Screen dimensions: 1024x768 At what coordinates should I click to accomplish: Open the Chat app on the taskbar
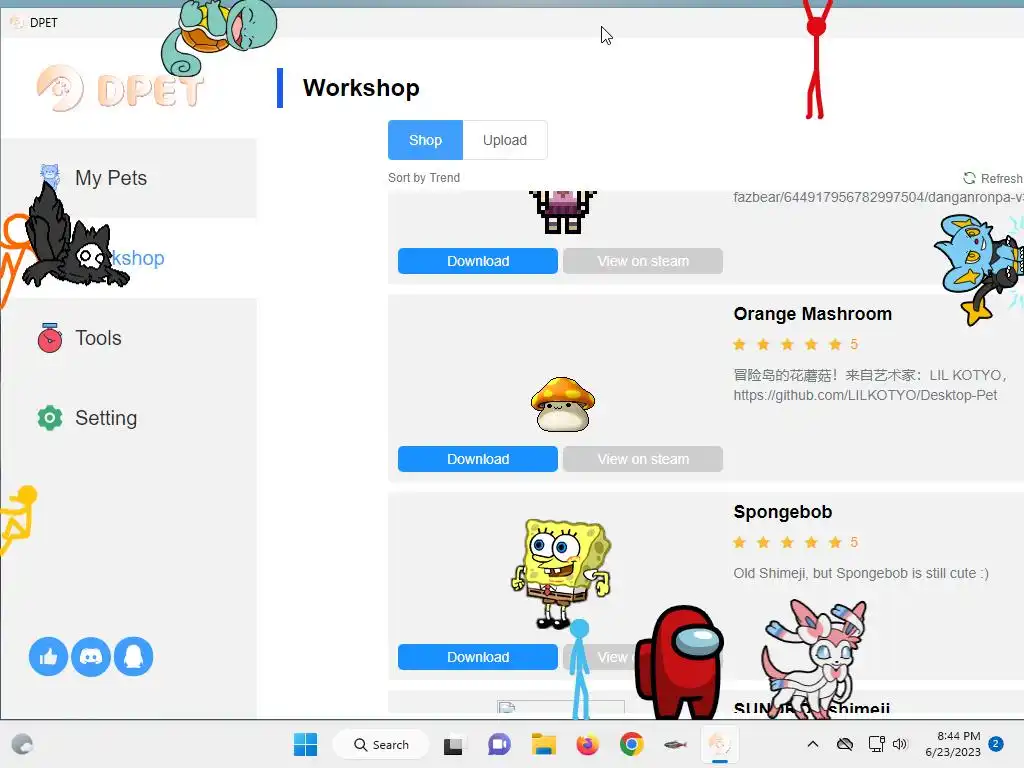click(499, 744)
